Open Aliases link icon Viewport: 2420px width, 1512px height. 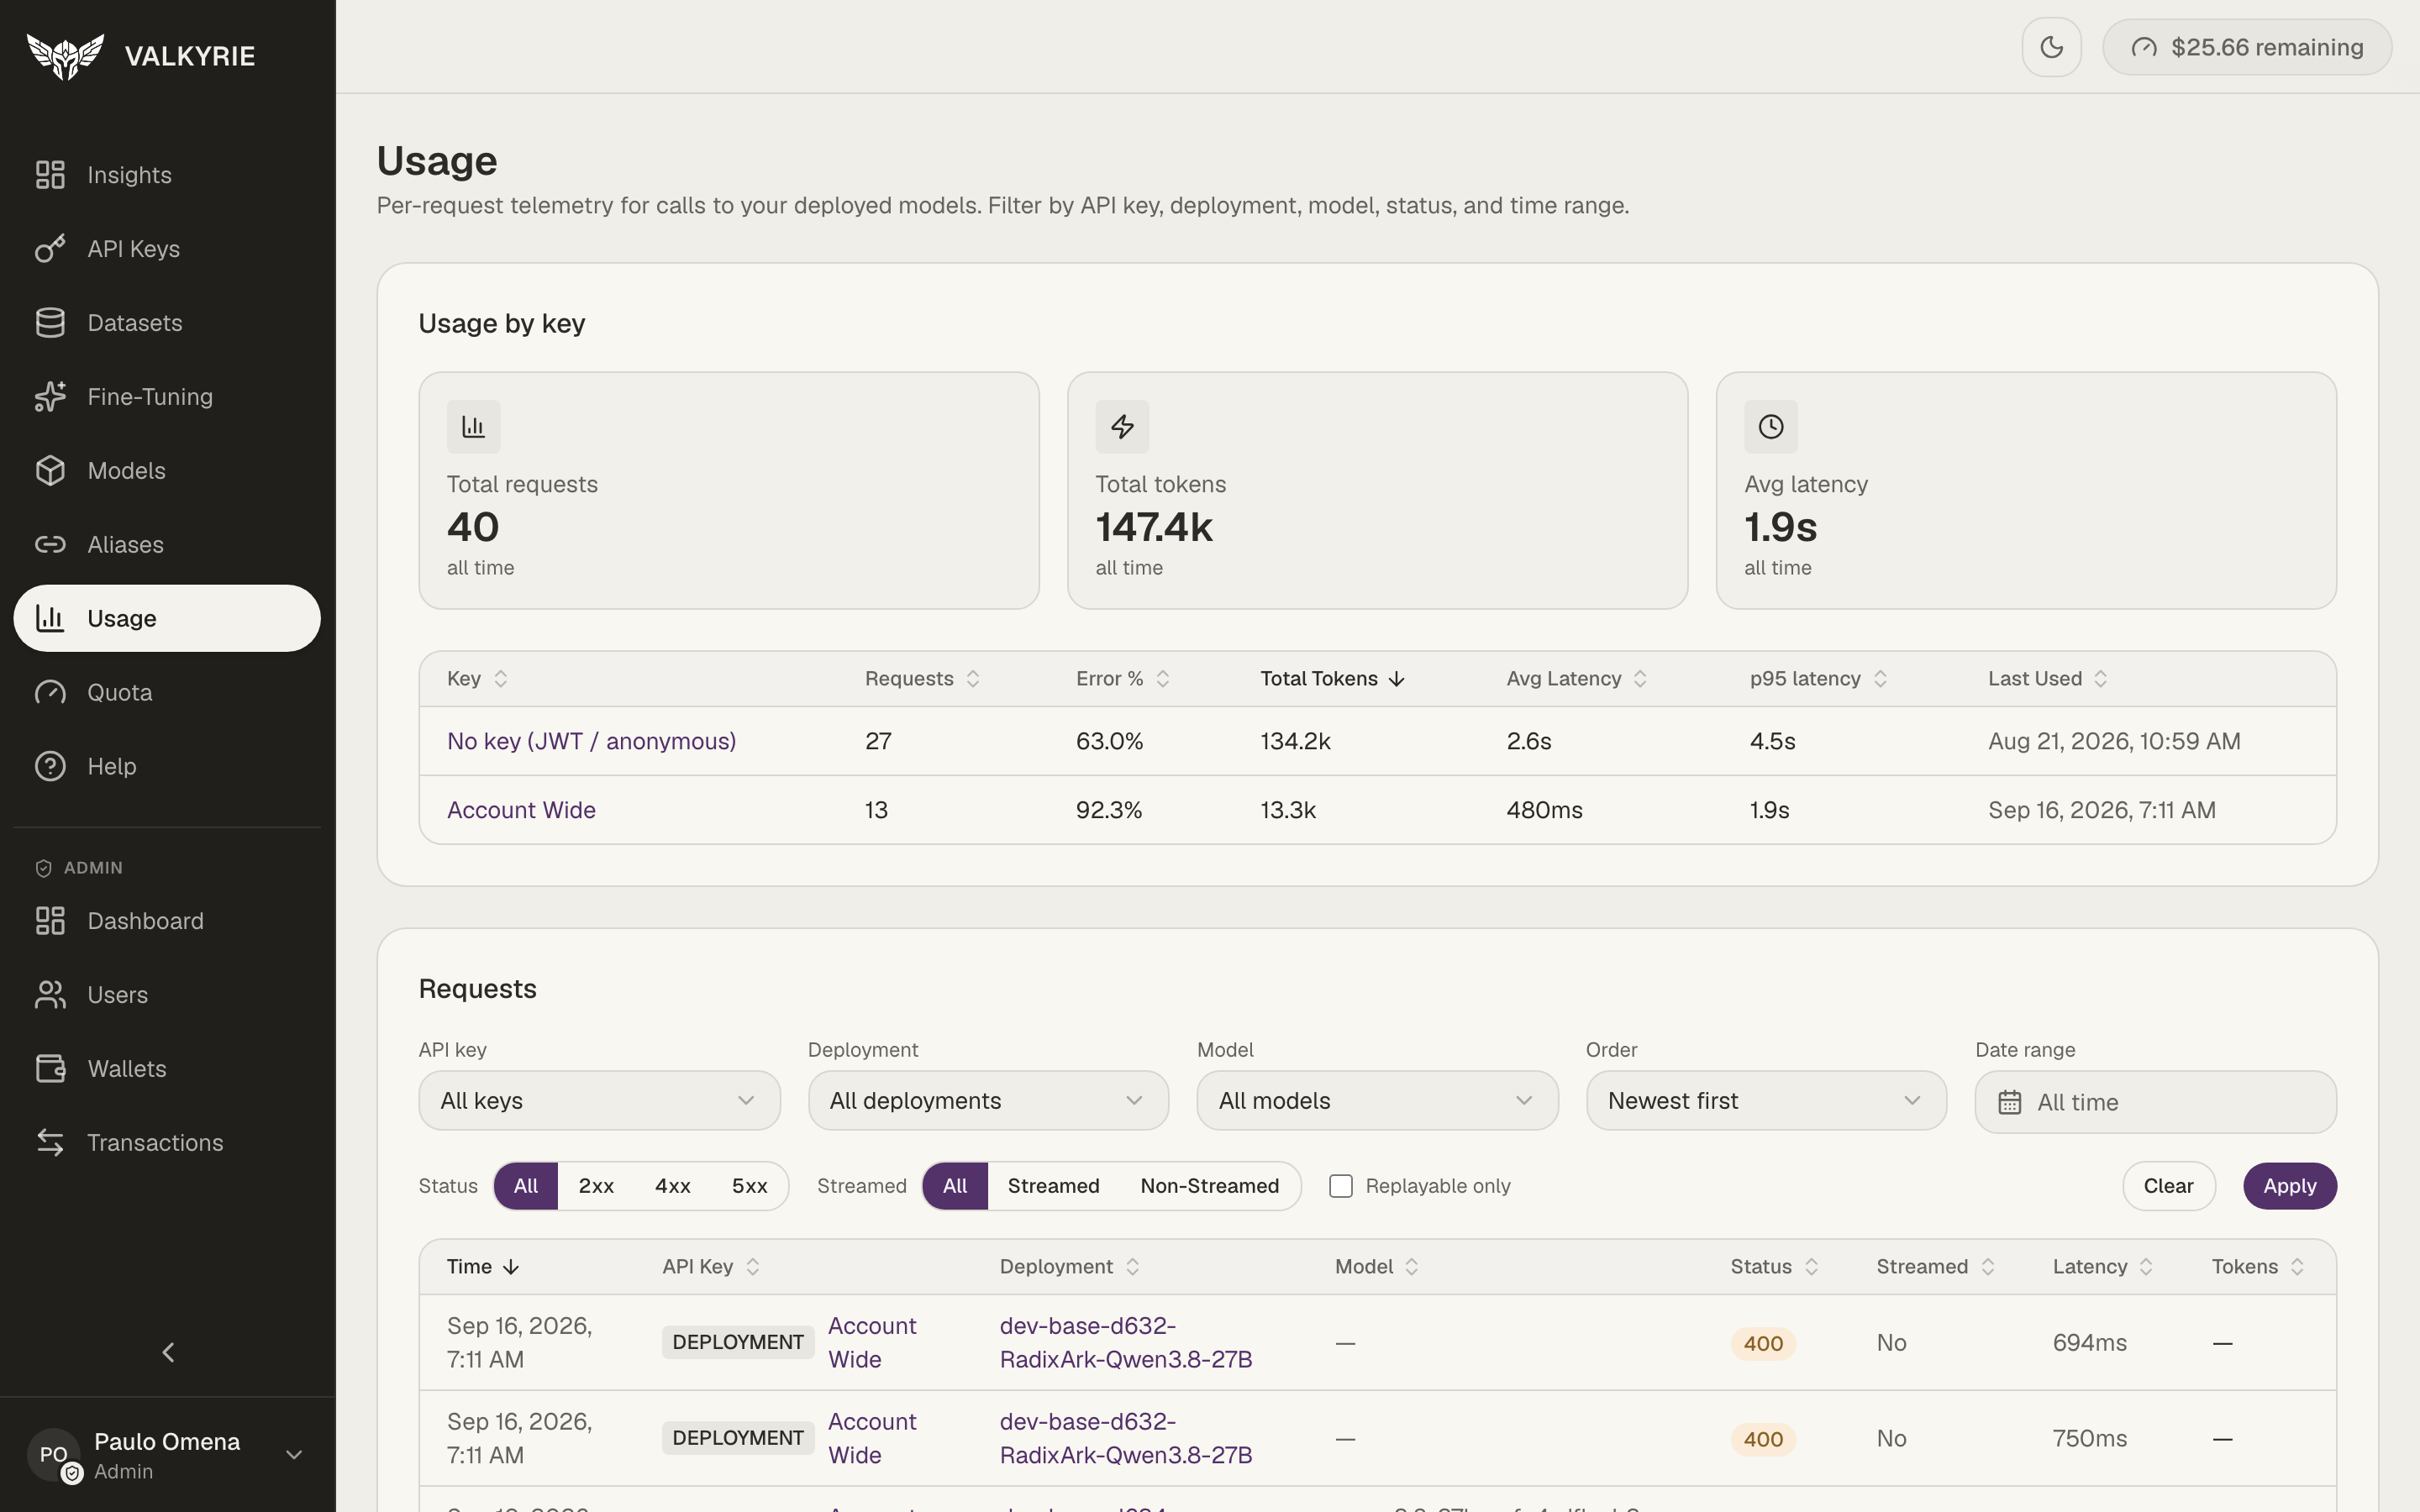[x=50, y=544]
